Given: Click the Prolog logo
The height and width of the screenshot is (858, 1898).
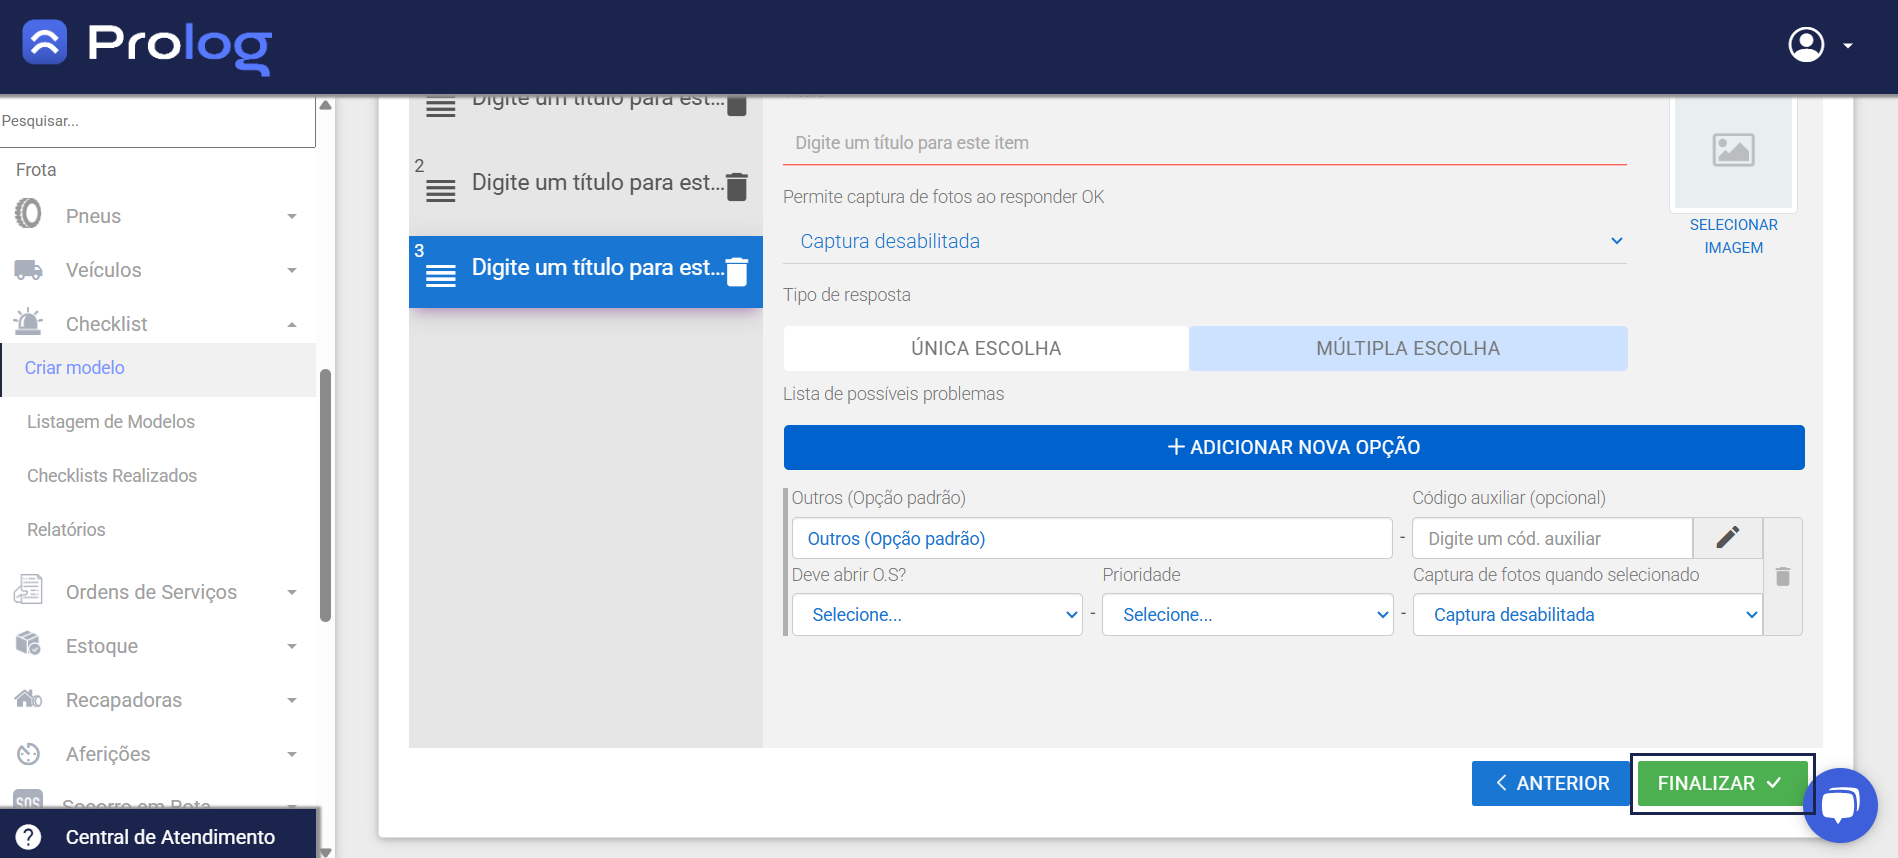Looking at the screenshot, I should coord(147,45).
